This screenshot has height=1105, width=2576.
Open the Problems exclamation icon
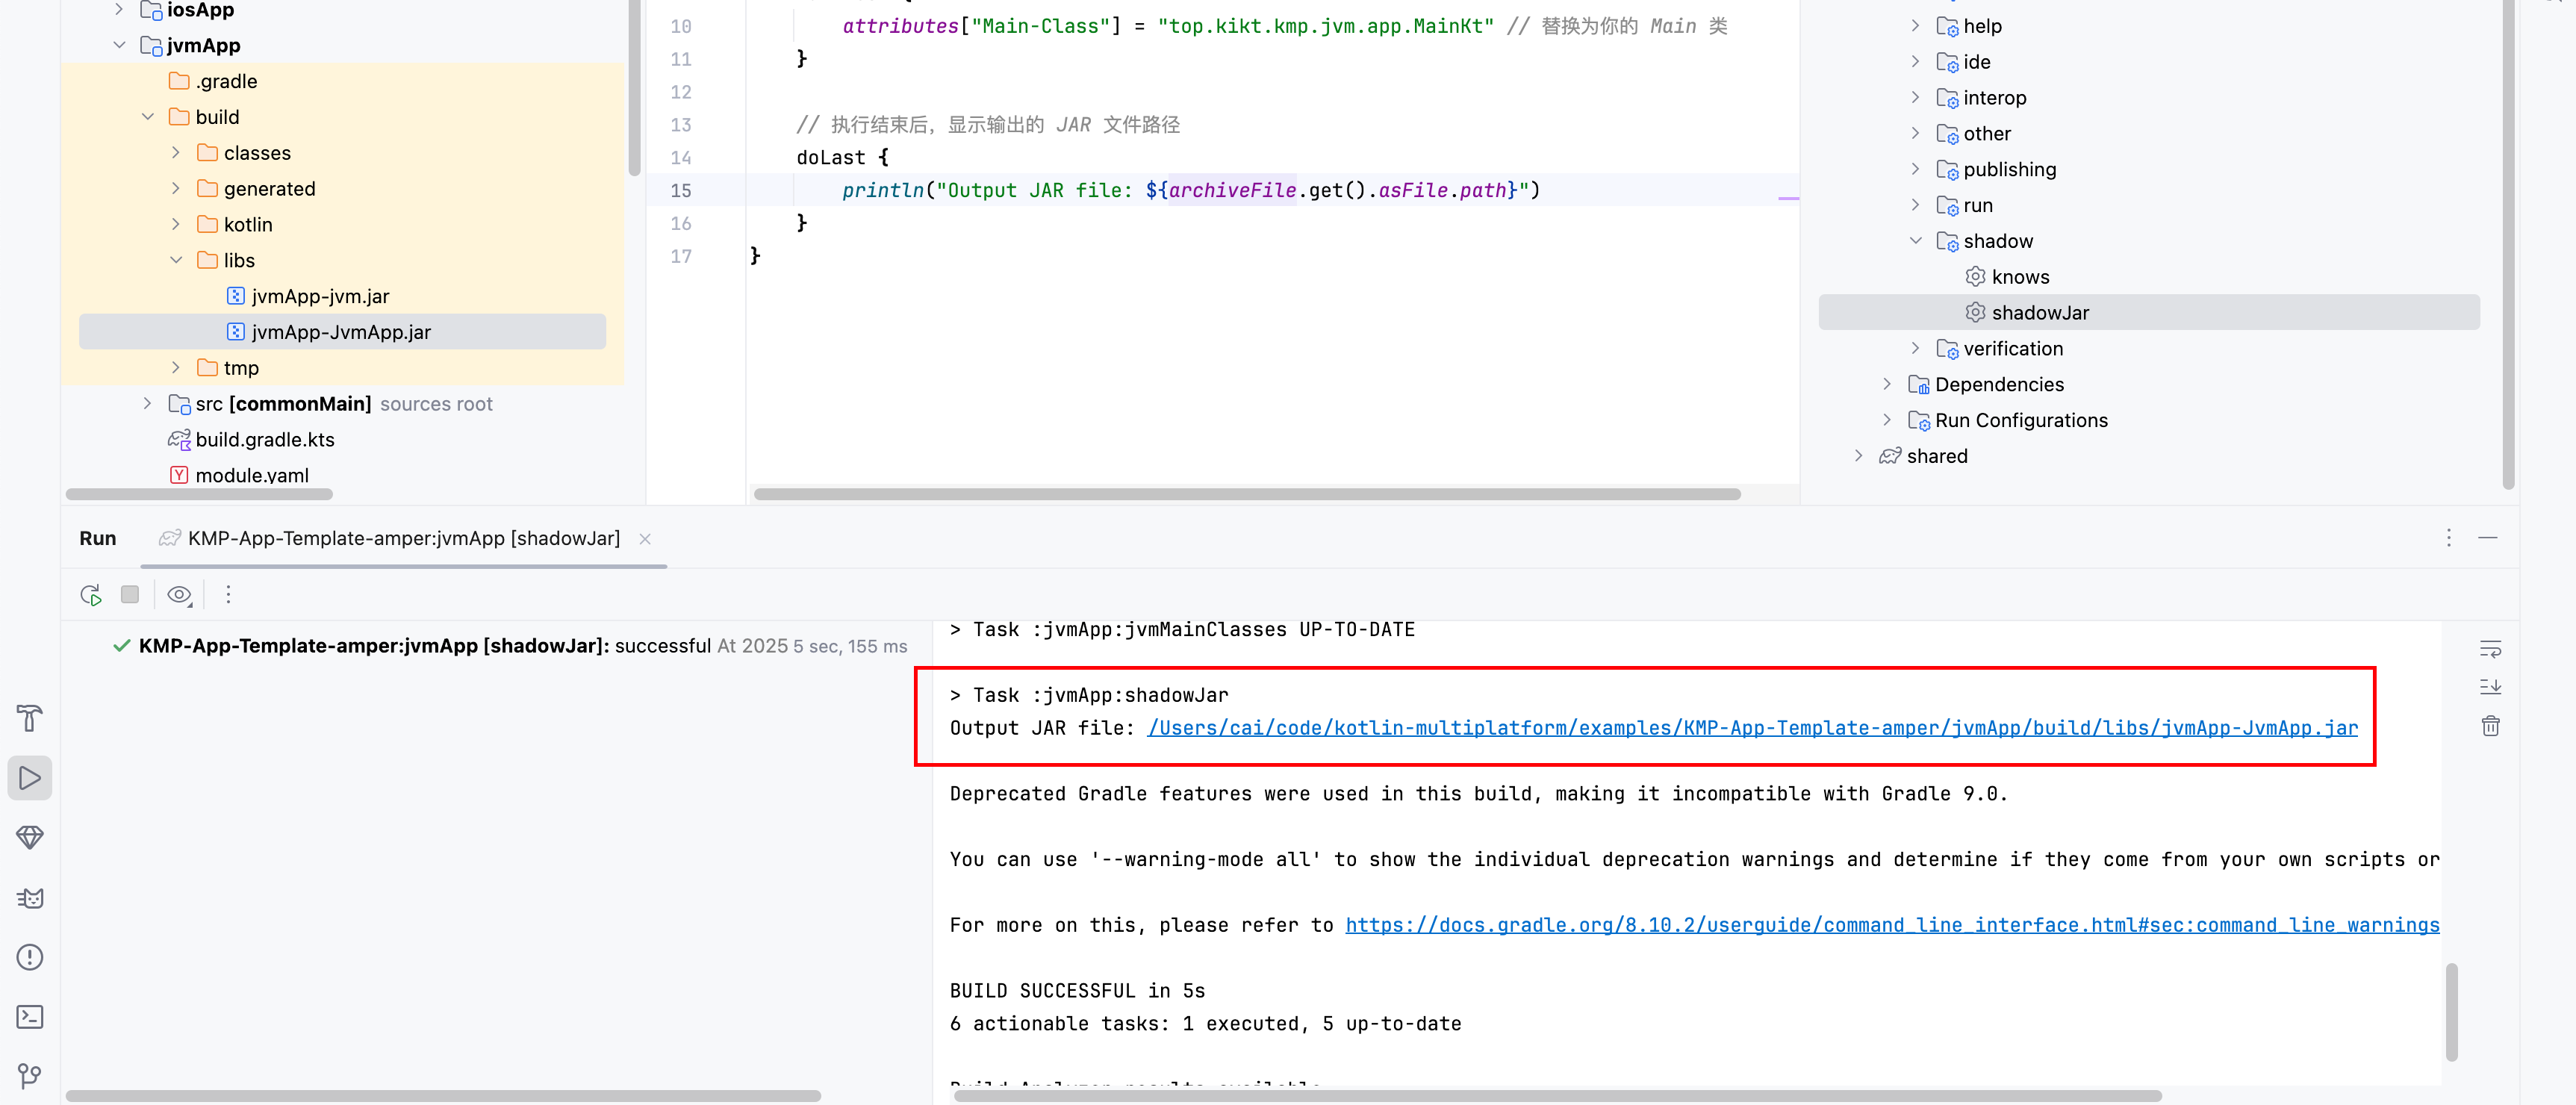click(30, 957)
